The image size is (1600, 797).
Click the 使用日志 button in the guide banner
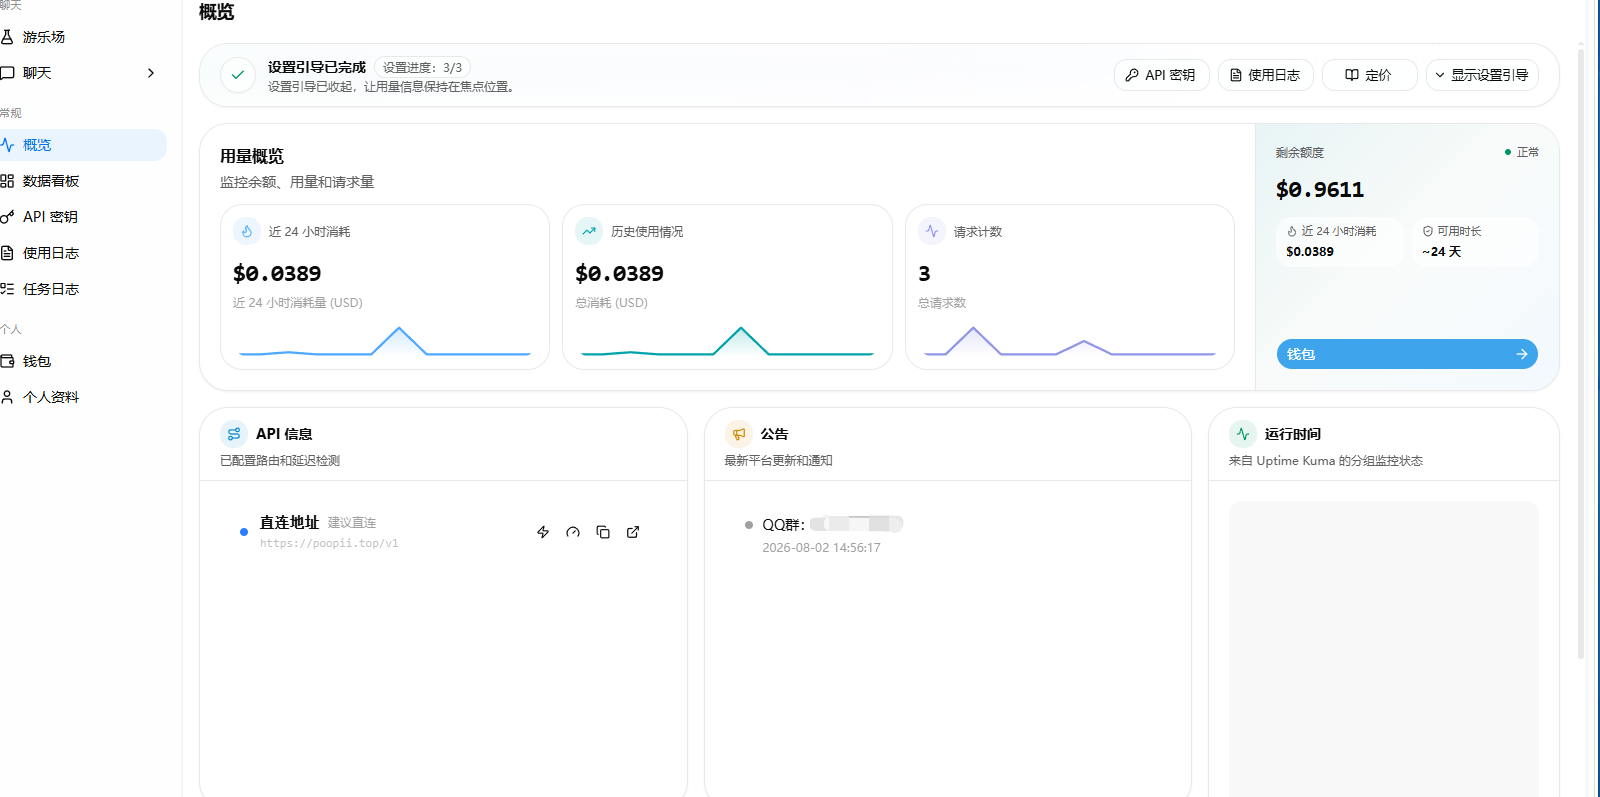[x=1265, y=75]
